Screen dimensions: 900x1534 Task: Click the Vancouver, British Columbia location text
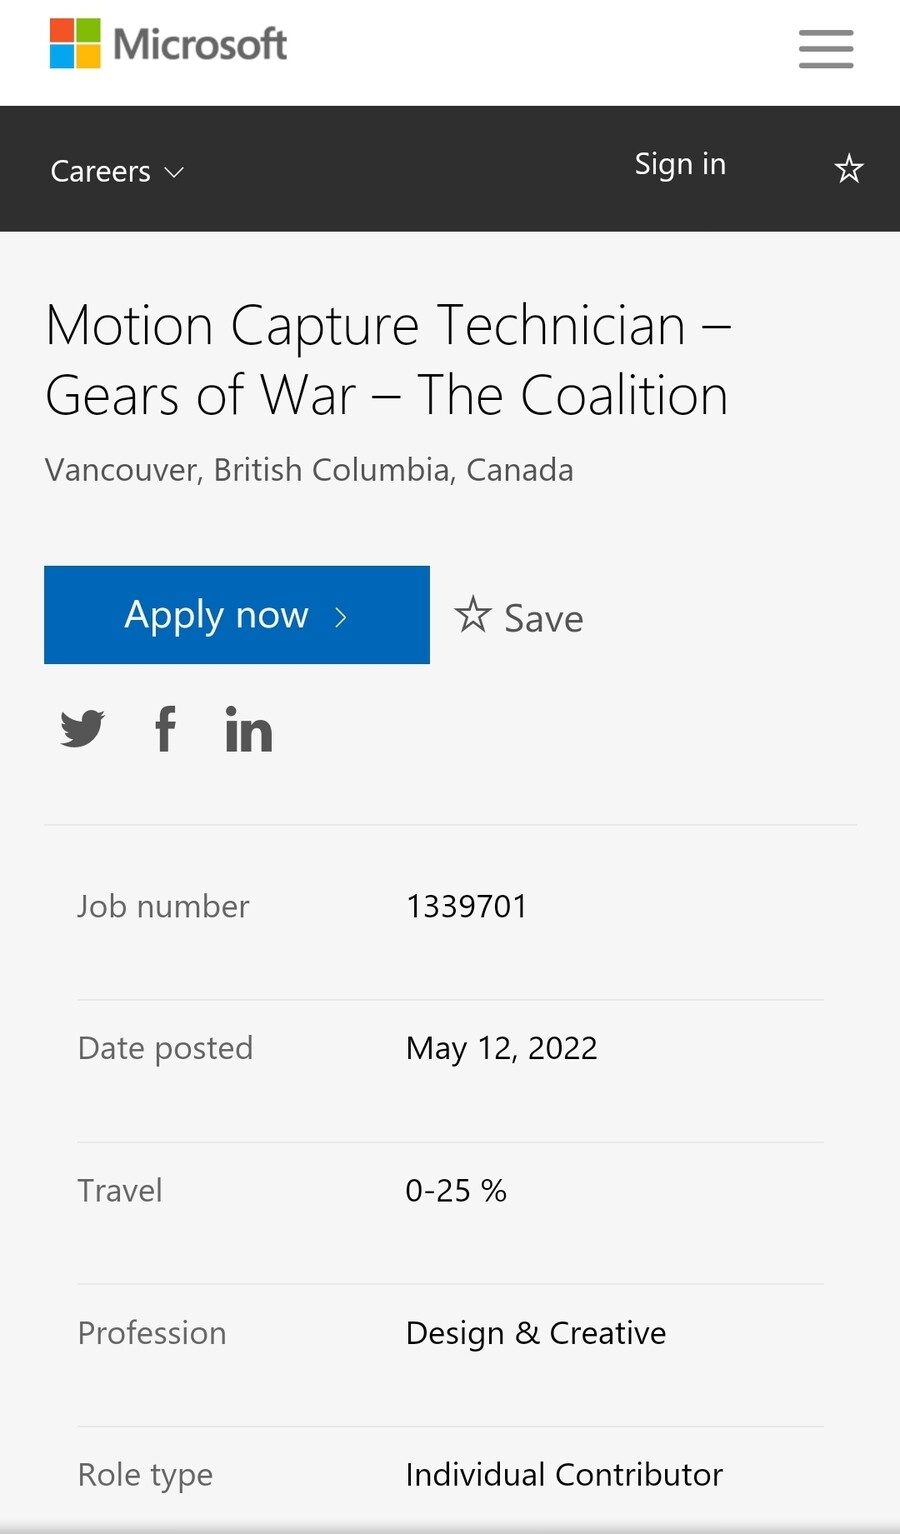click(309, 470)
